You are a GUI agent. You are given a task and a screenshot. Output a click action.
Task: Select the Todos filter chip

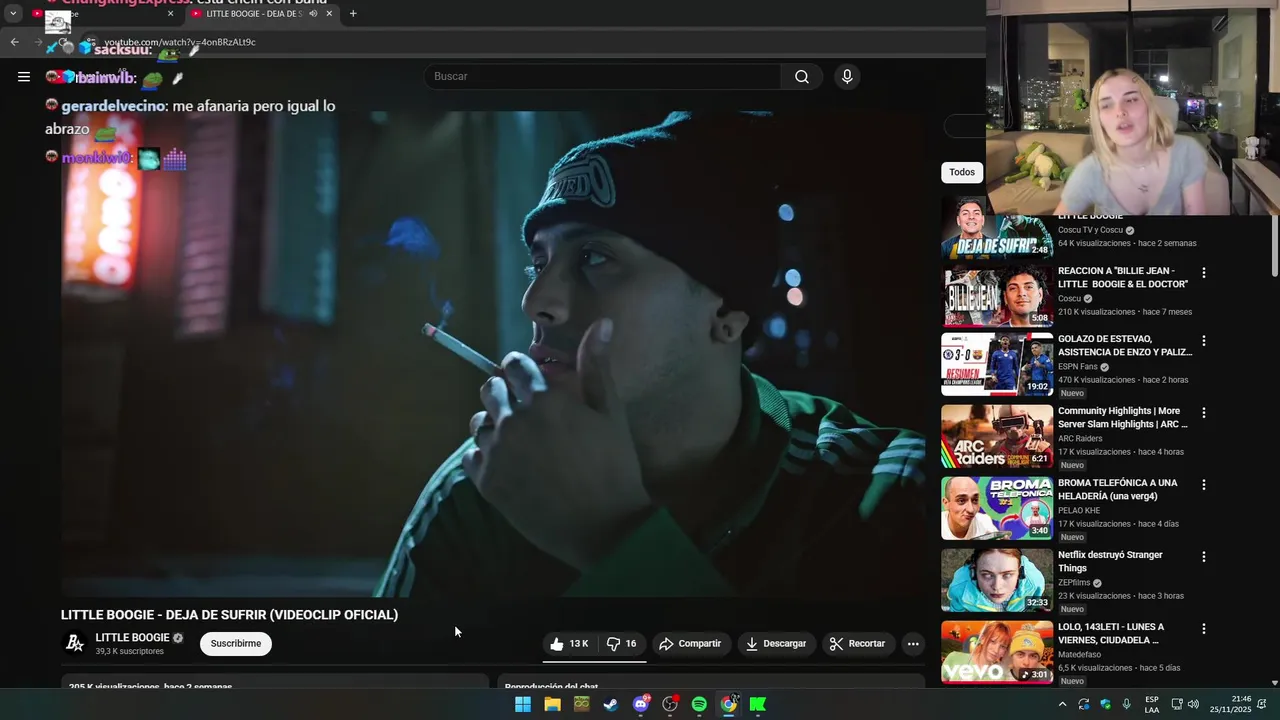tap(962, 172)
